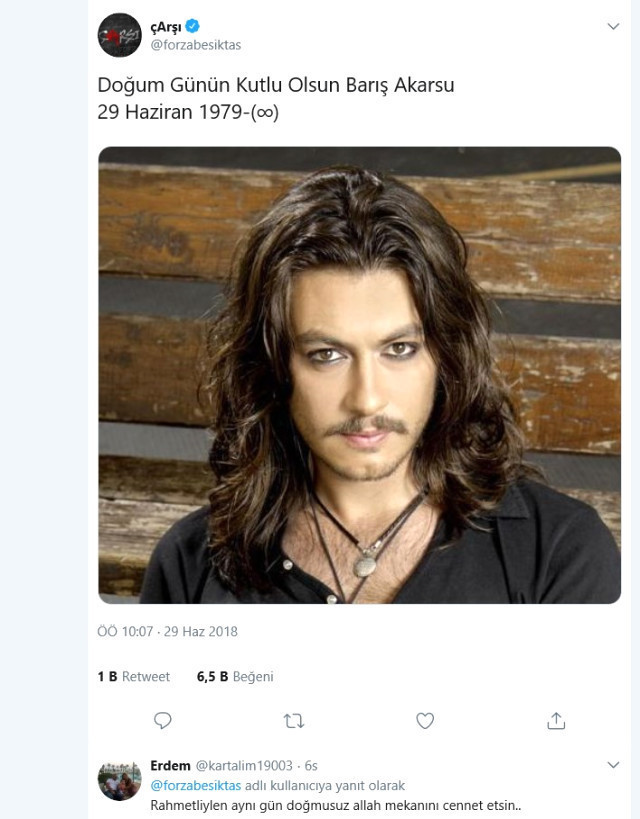The width and height of the screenshot is (640, 819).
Task: Enlarge the tweet's attached photo
Action: click(359, 375)
